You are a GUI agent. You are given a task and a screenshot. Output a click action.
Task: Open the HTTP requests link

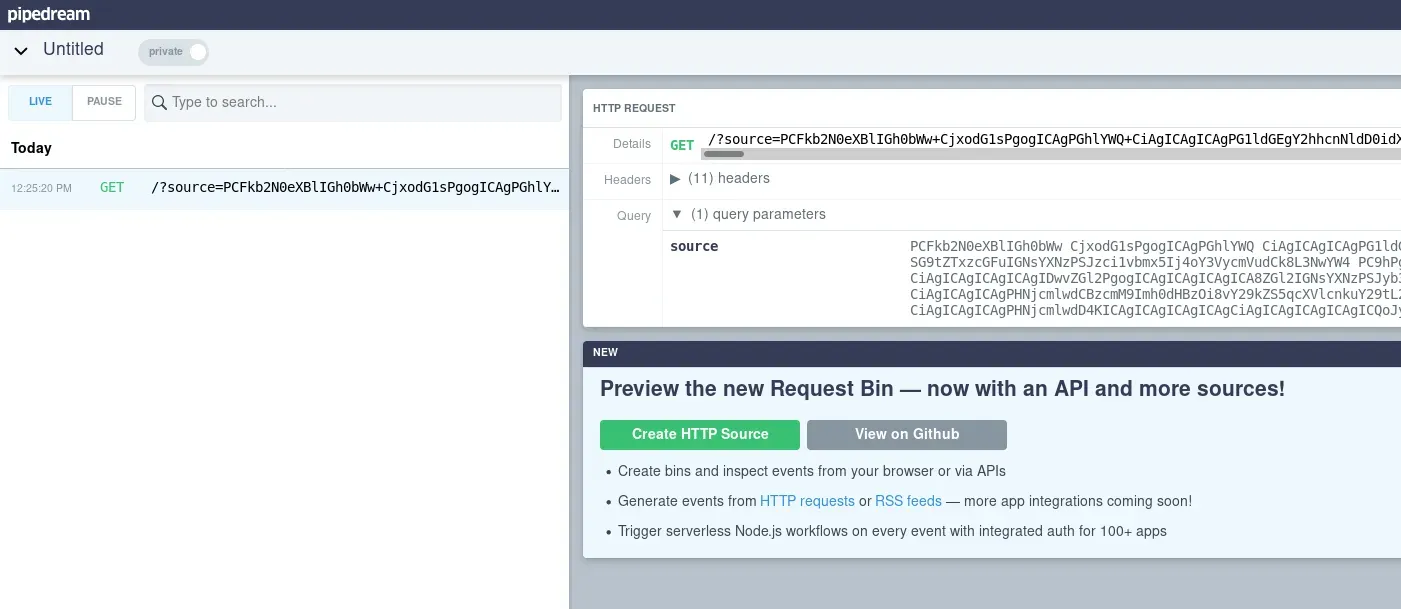[x=807, y=501]
